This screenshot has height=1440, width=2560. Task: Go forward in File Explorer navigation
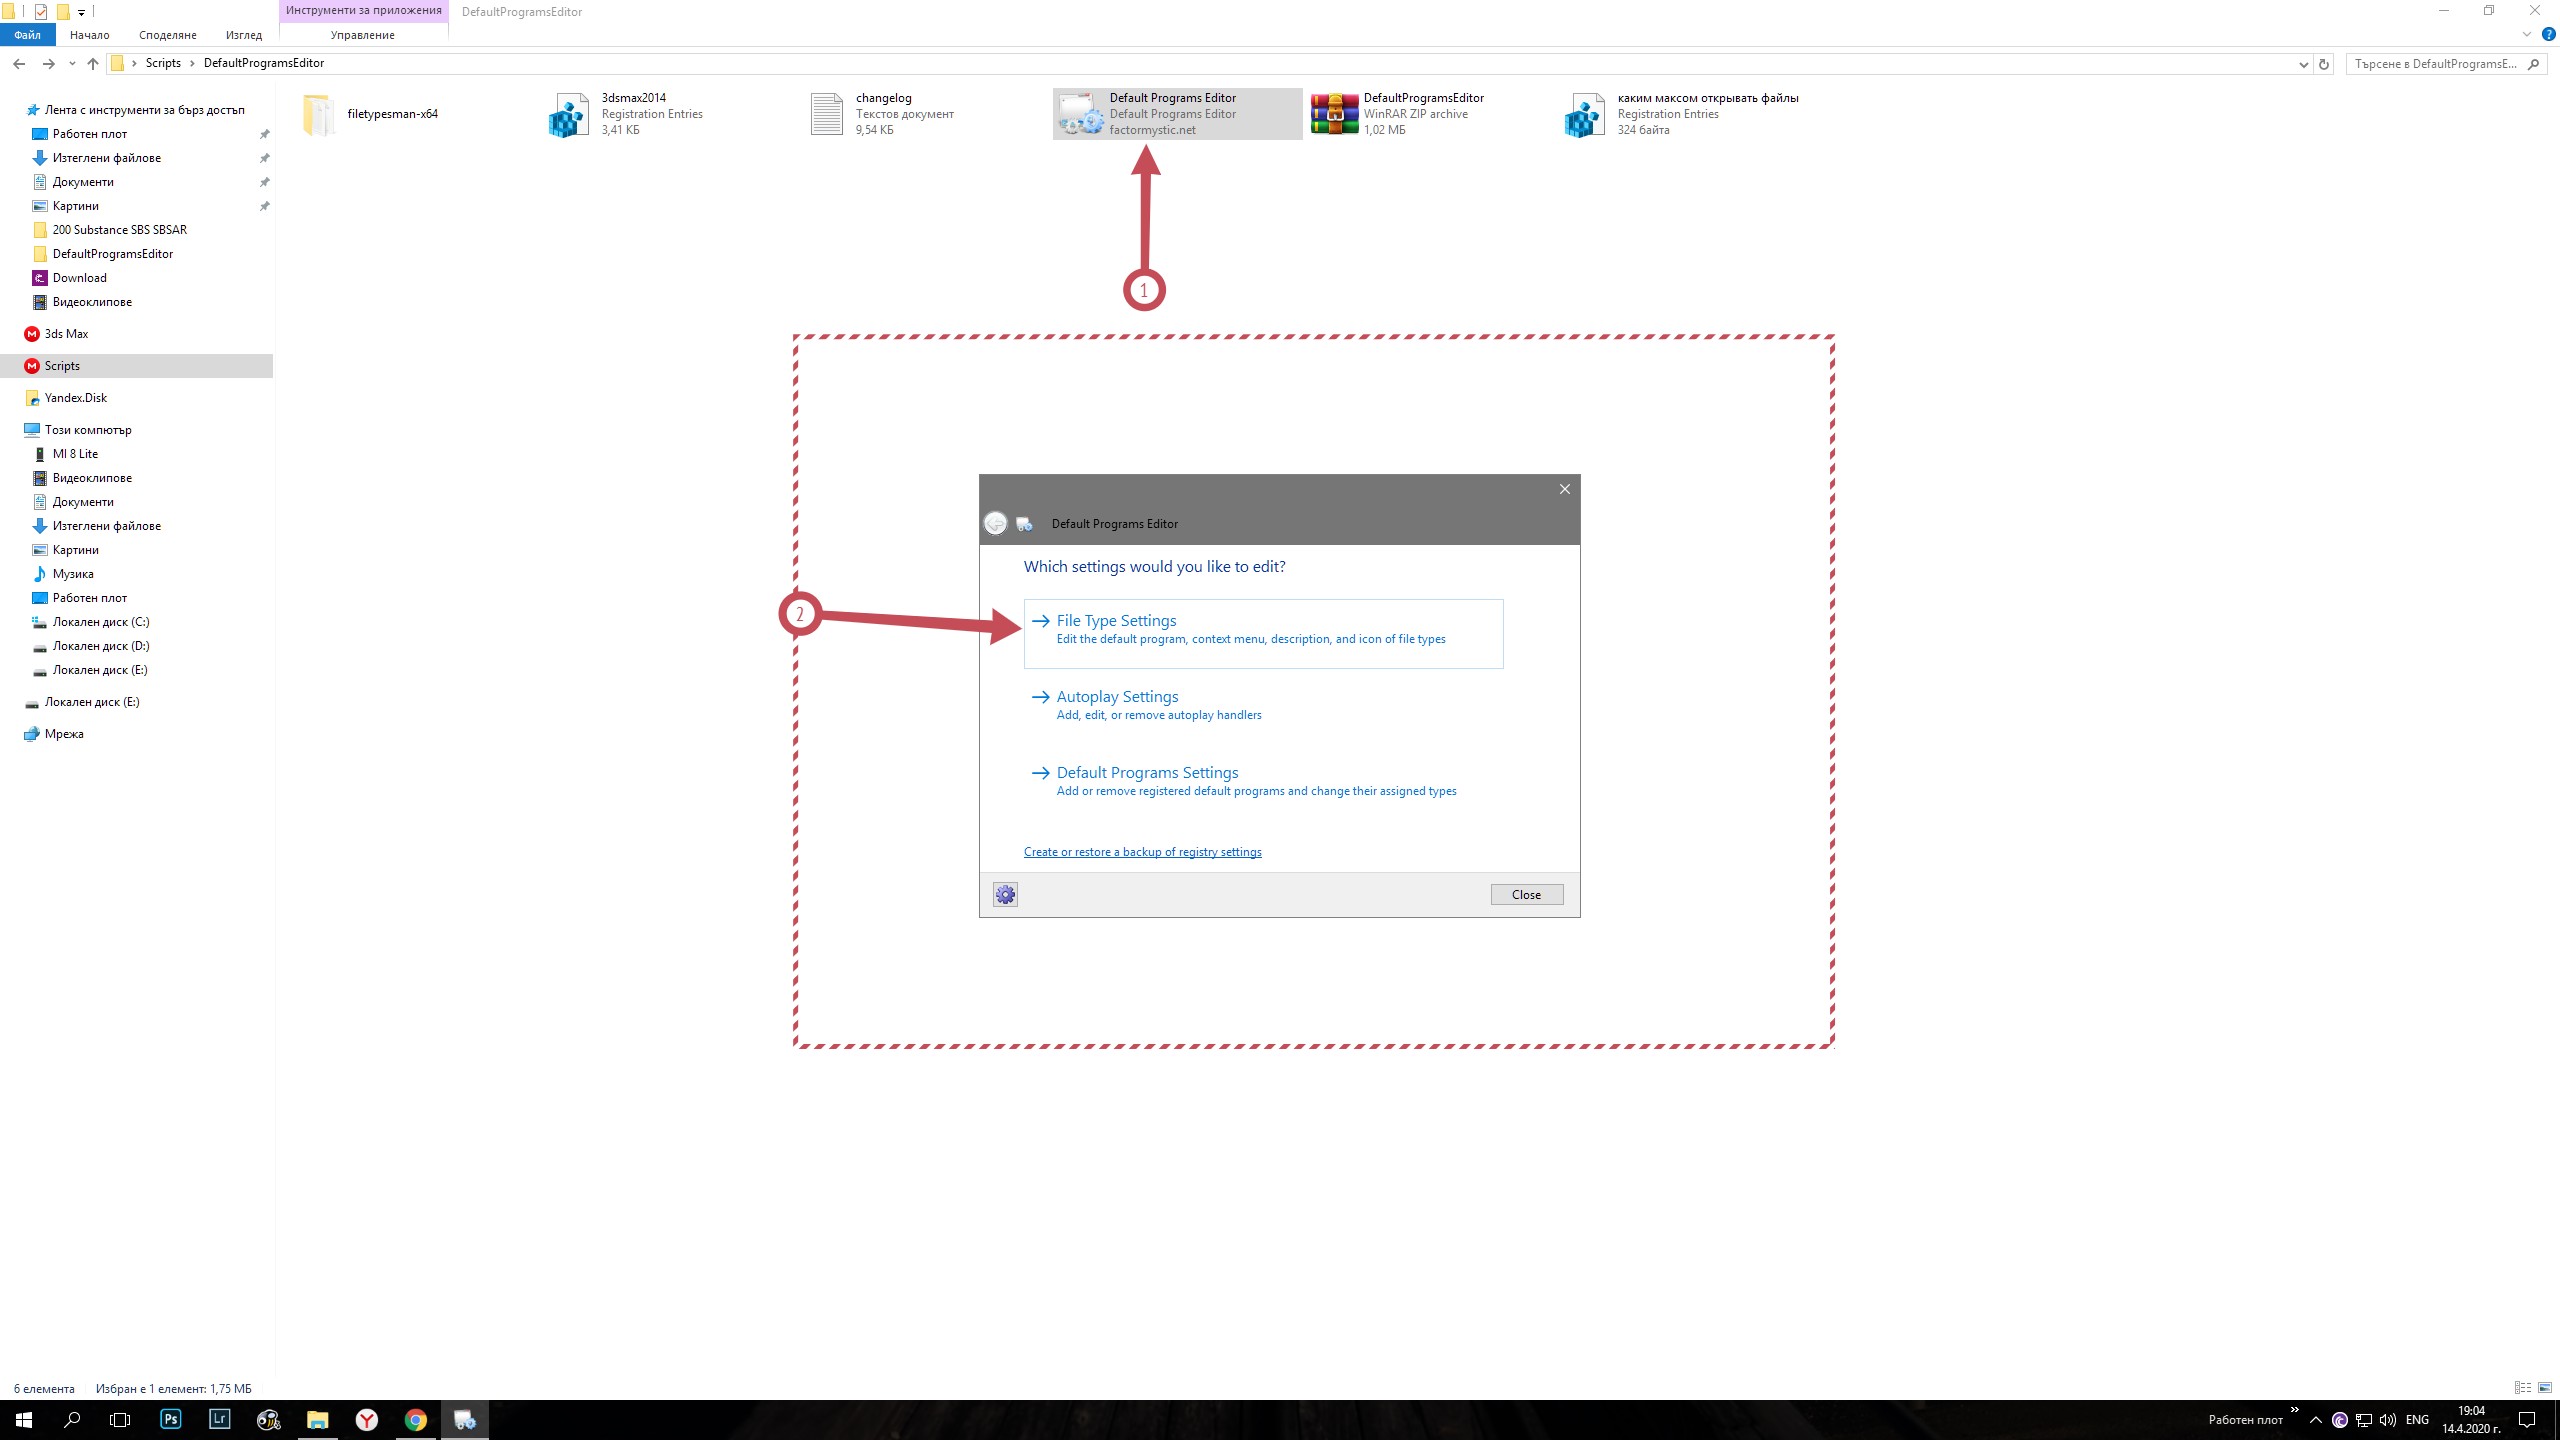click(x=48, y=63)
